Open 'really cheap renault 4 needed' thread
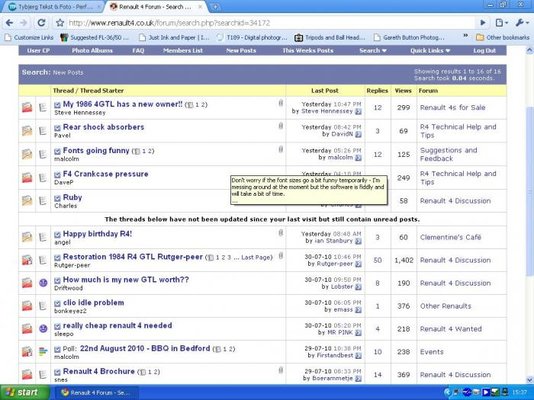534x400 pixels. click(117, 325)
